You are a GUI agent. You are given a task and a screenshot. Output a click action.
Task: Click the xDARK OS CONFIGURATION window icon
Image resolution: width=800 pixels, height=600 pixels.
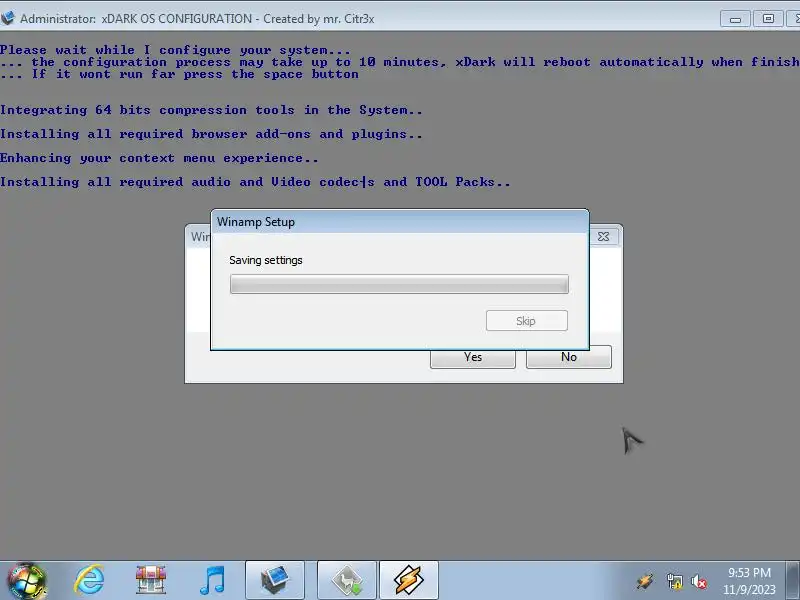(8, 18)
